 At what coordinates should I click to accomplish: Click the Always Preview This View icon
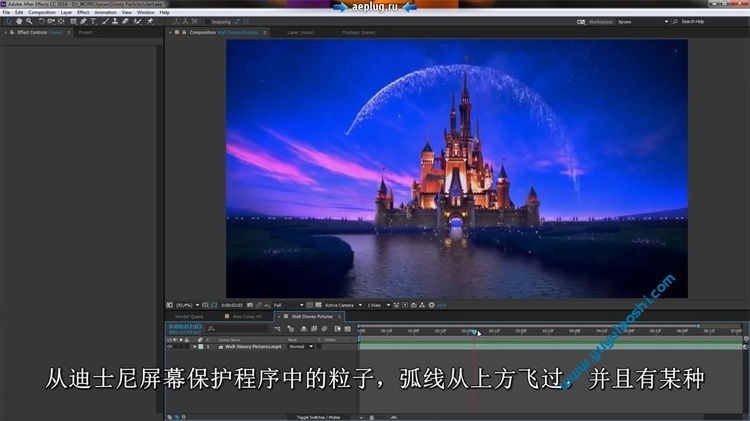pyautogui.click(x=169, y=305)
